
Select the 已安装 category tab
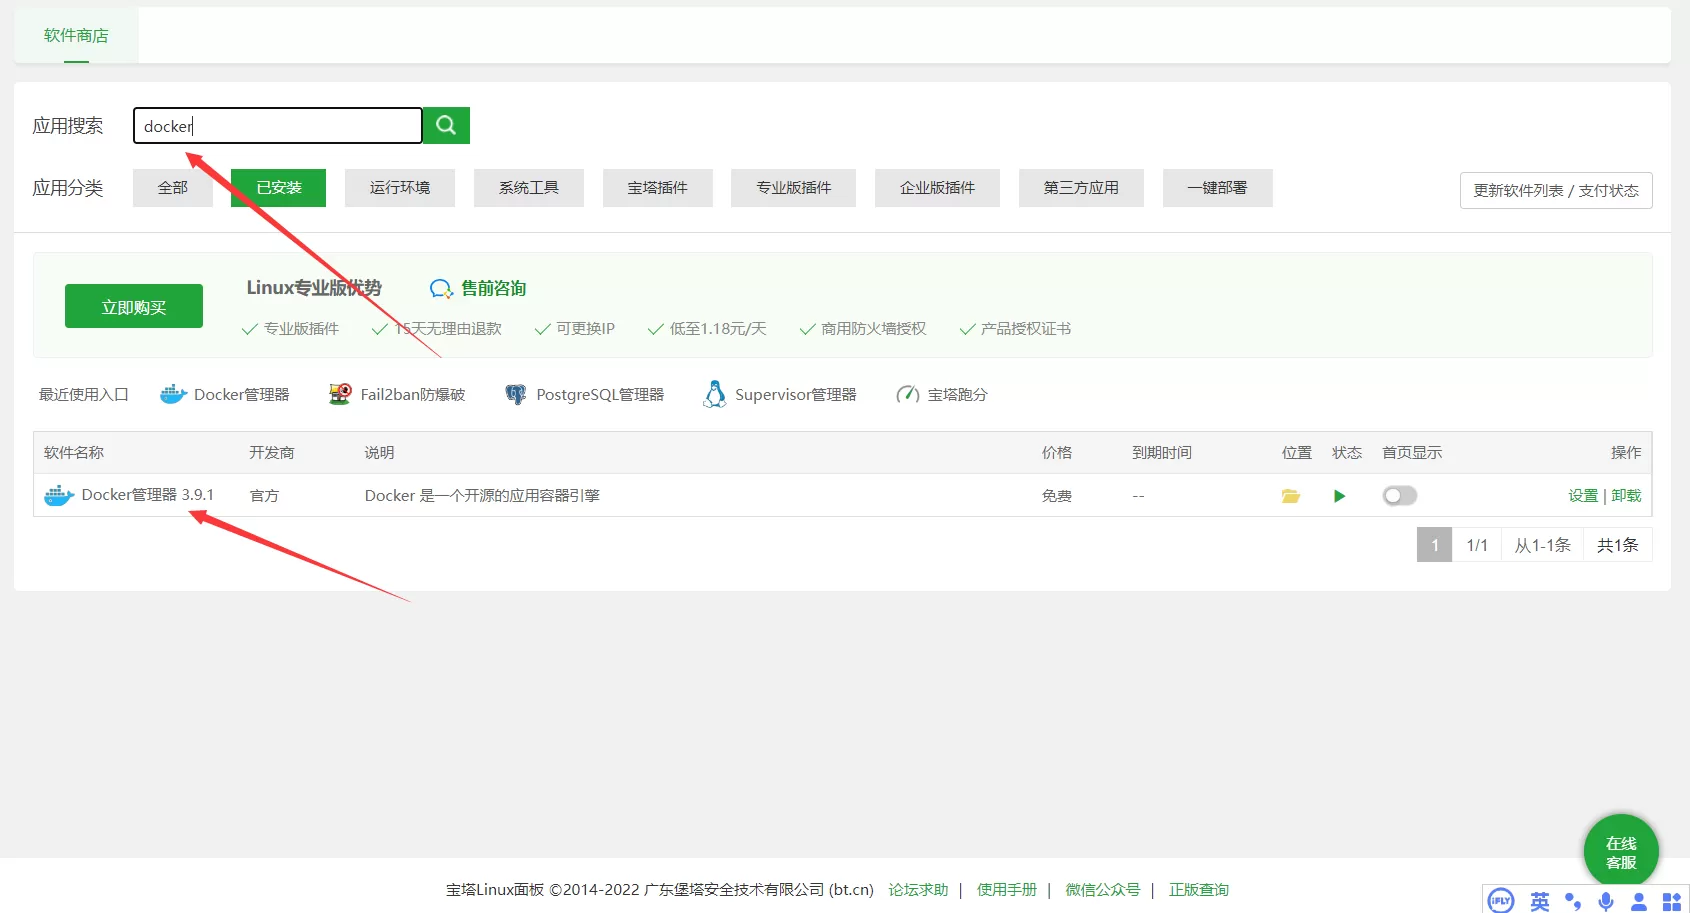pos(278,188)
